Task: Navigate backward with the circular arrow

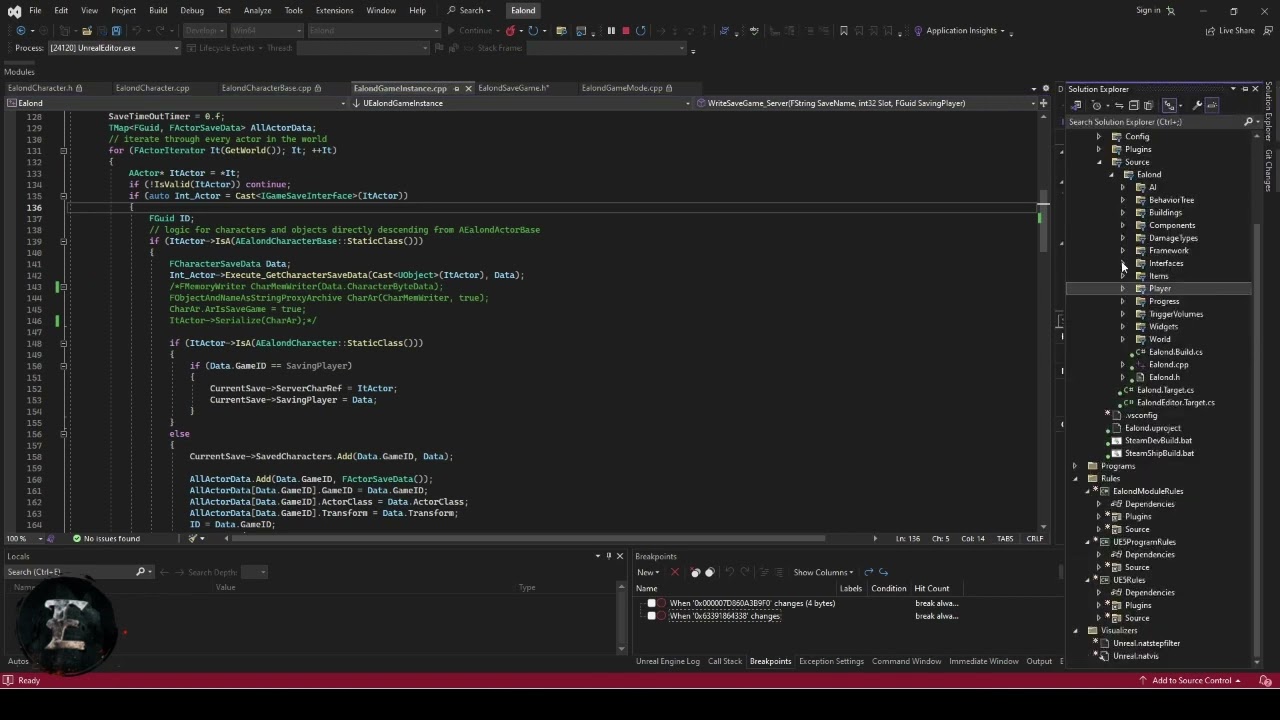Action: 20,30
